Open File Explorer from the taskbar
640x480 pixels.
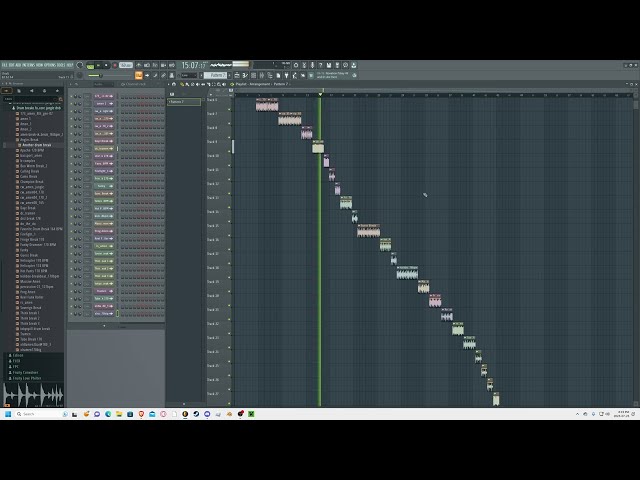119,414
